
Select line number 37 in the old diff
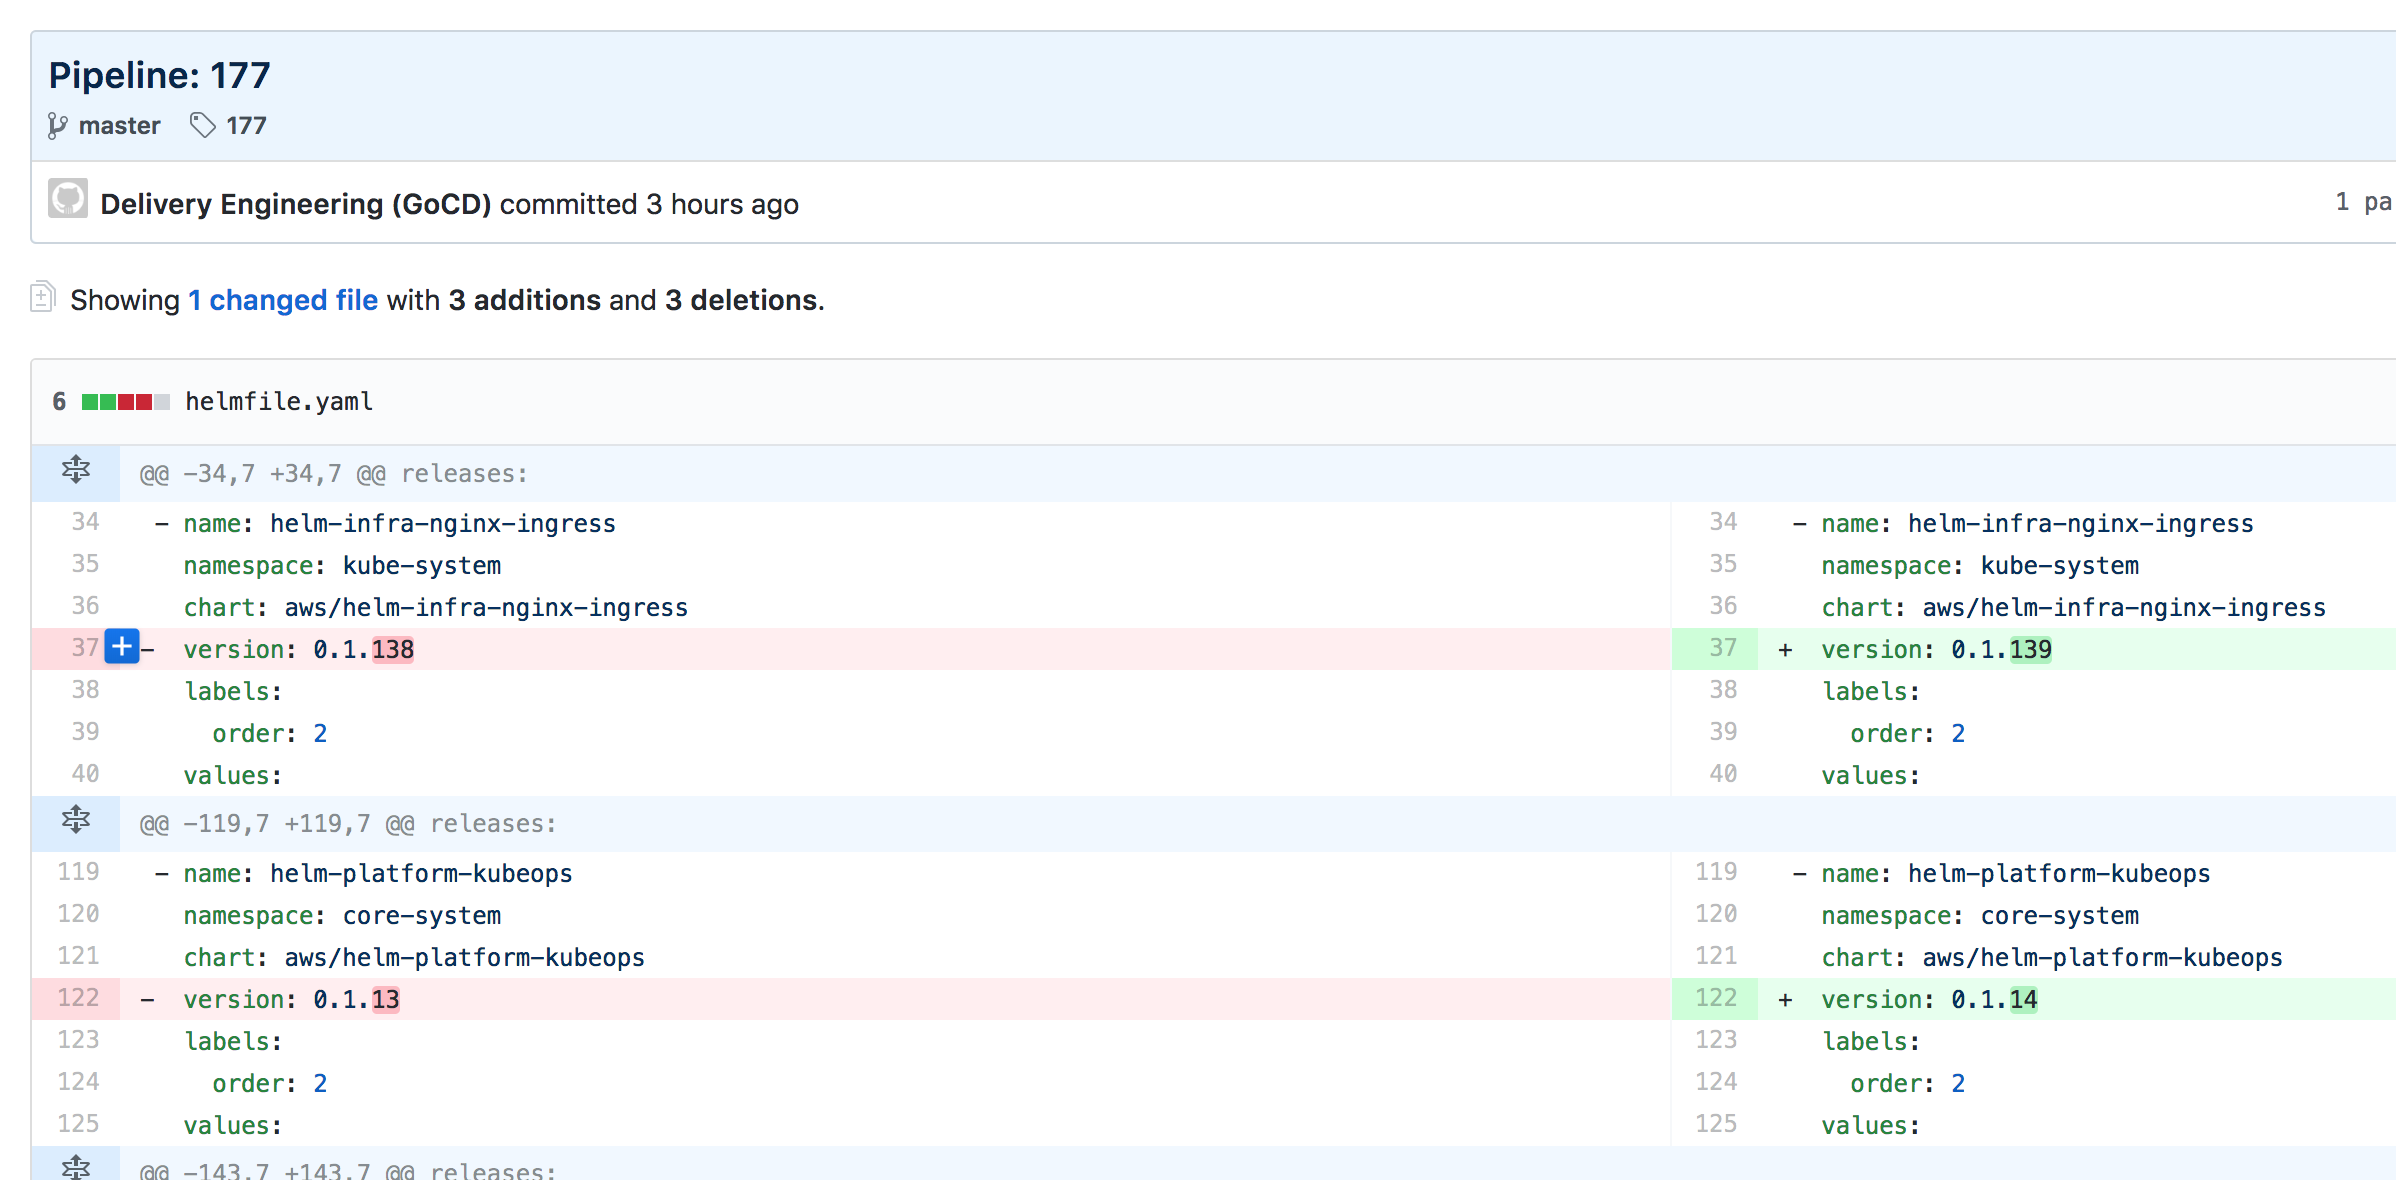(x=84, y=648)
